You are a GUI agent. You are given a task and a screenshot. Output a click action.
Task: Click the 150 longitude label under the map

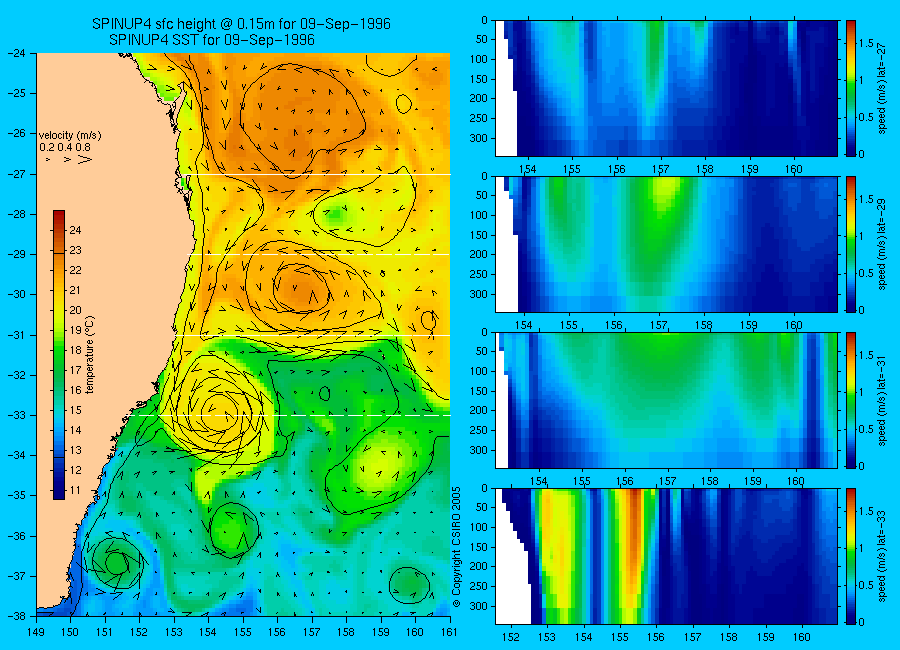pos(71,632)
